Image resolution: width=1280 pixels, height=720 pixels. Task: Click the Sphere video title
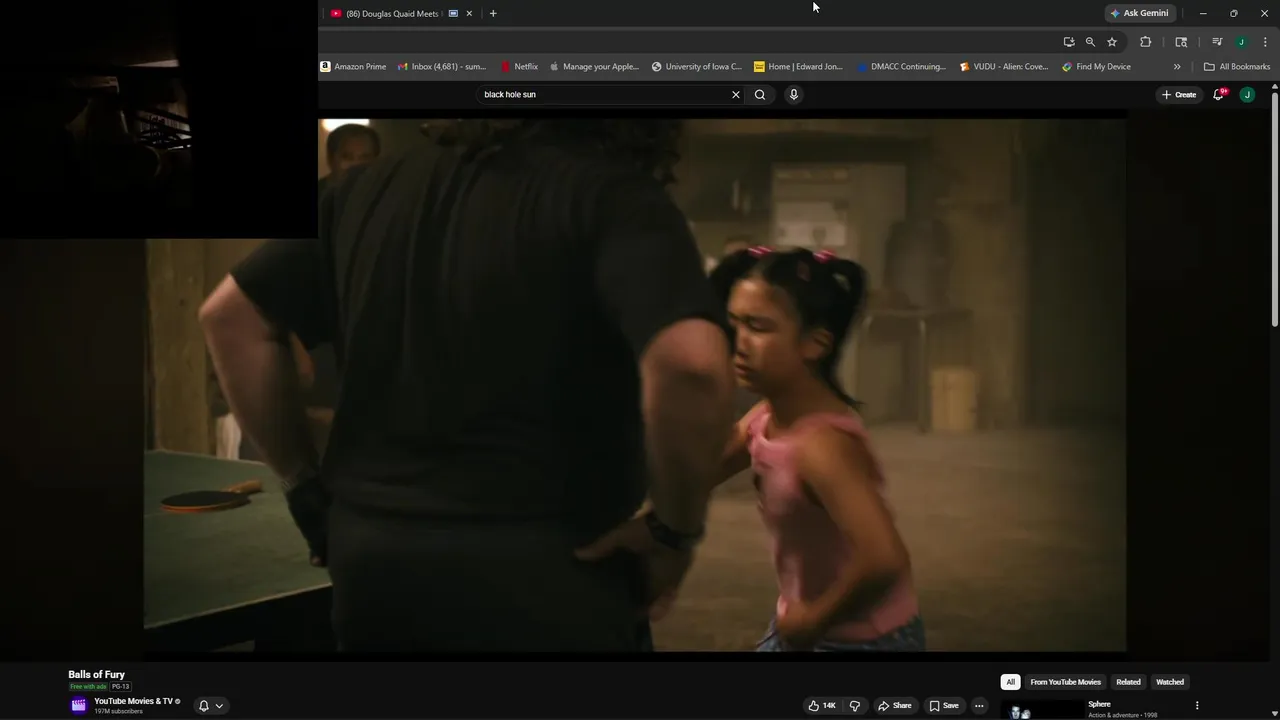tap(1099, 704)
